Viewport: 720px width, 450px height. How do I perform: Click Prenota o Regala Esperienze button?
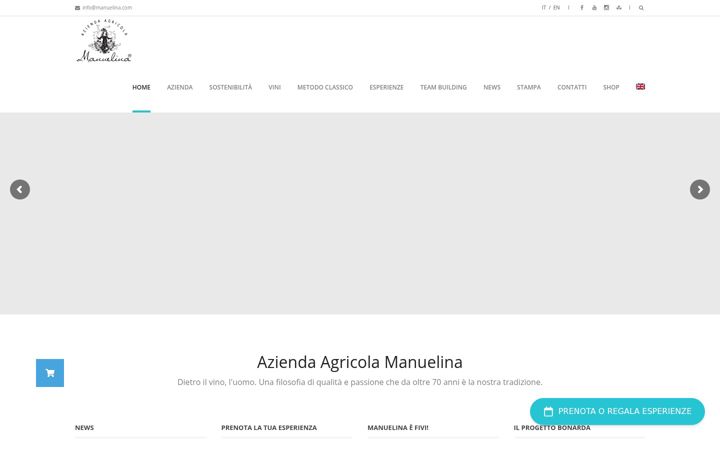pyautogui.click(x=617, y=411)
